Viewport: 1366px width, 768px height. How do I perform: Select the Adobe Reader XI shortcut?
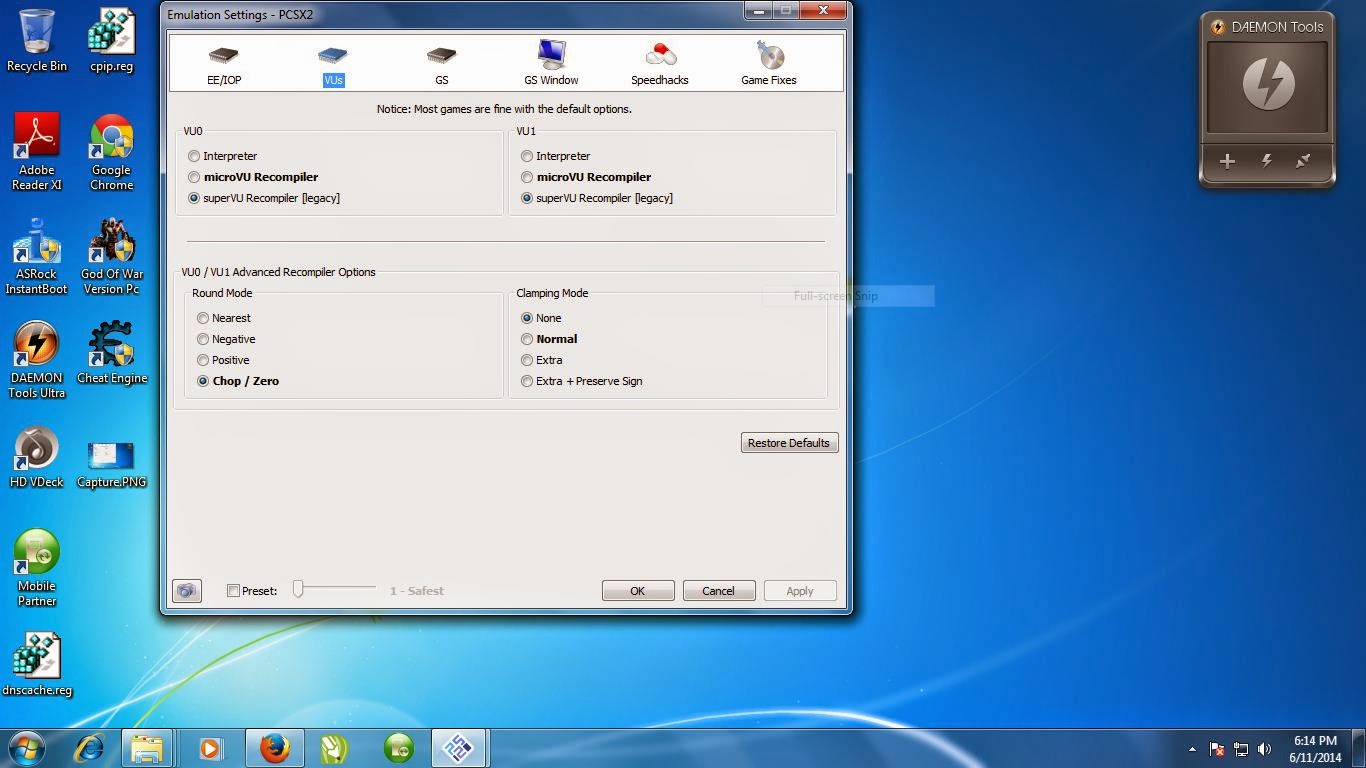pos(37,151)
